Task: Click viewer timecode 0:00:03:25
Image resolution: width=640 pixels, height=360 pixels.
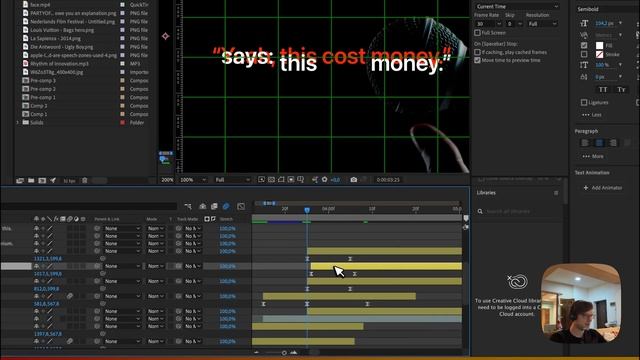Action: point(388,180)
